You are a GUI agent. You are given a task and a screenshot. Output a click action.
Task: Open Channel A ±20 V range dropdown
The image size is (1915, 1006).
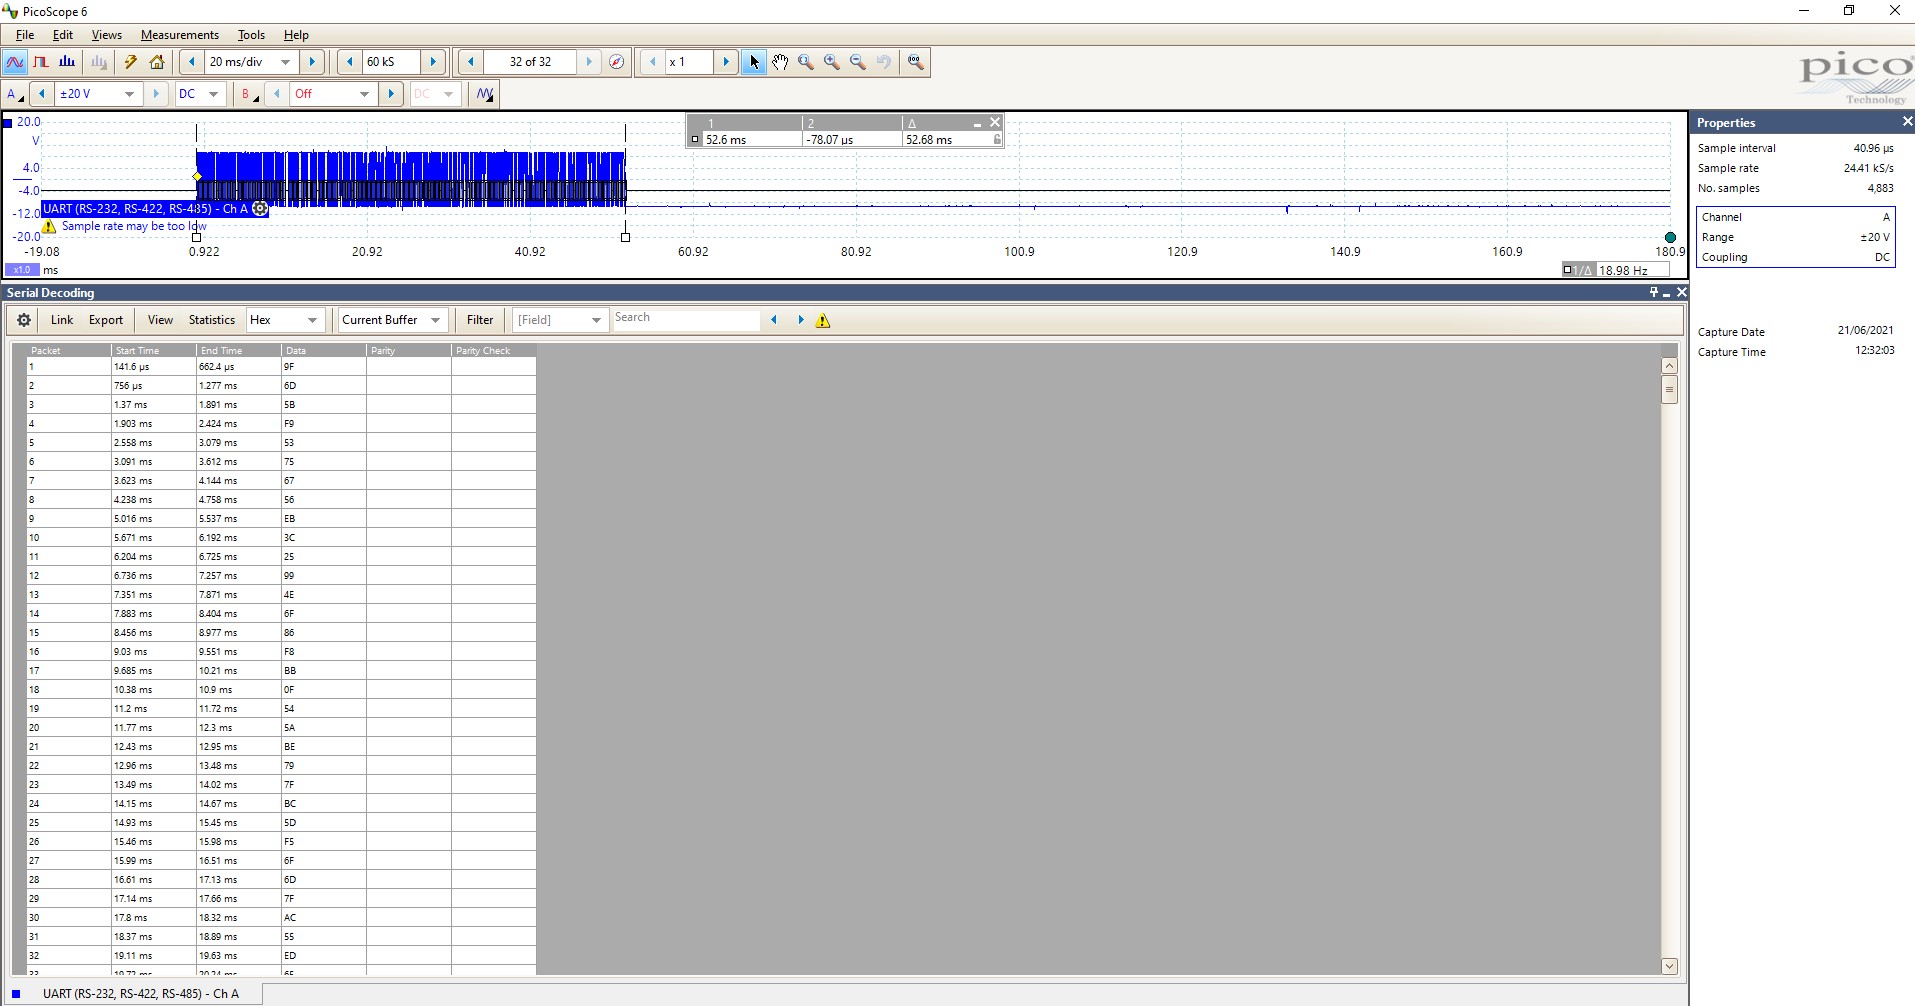point(129,94)
